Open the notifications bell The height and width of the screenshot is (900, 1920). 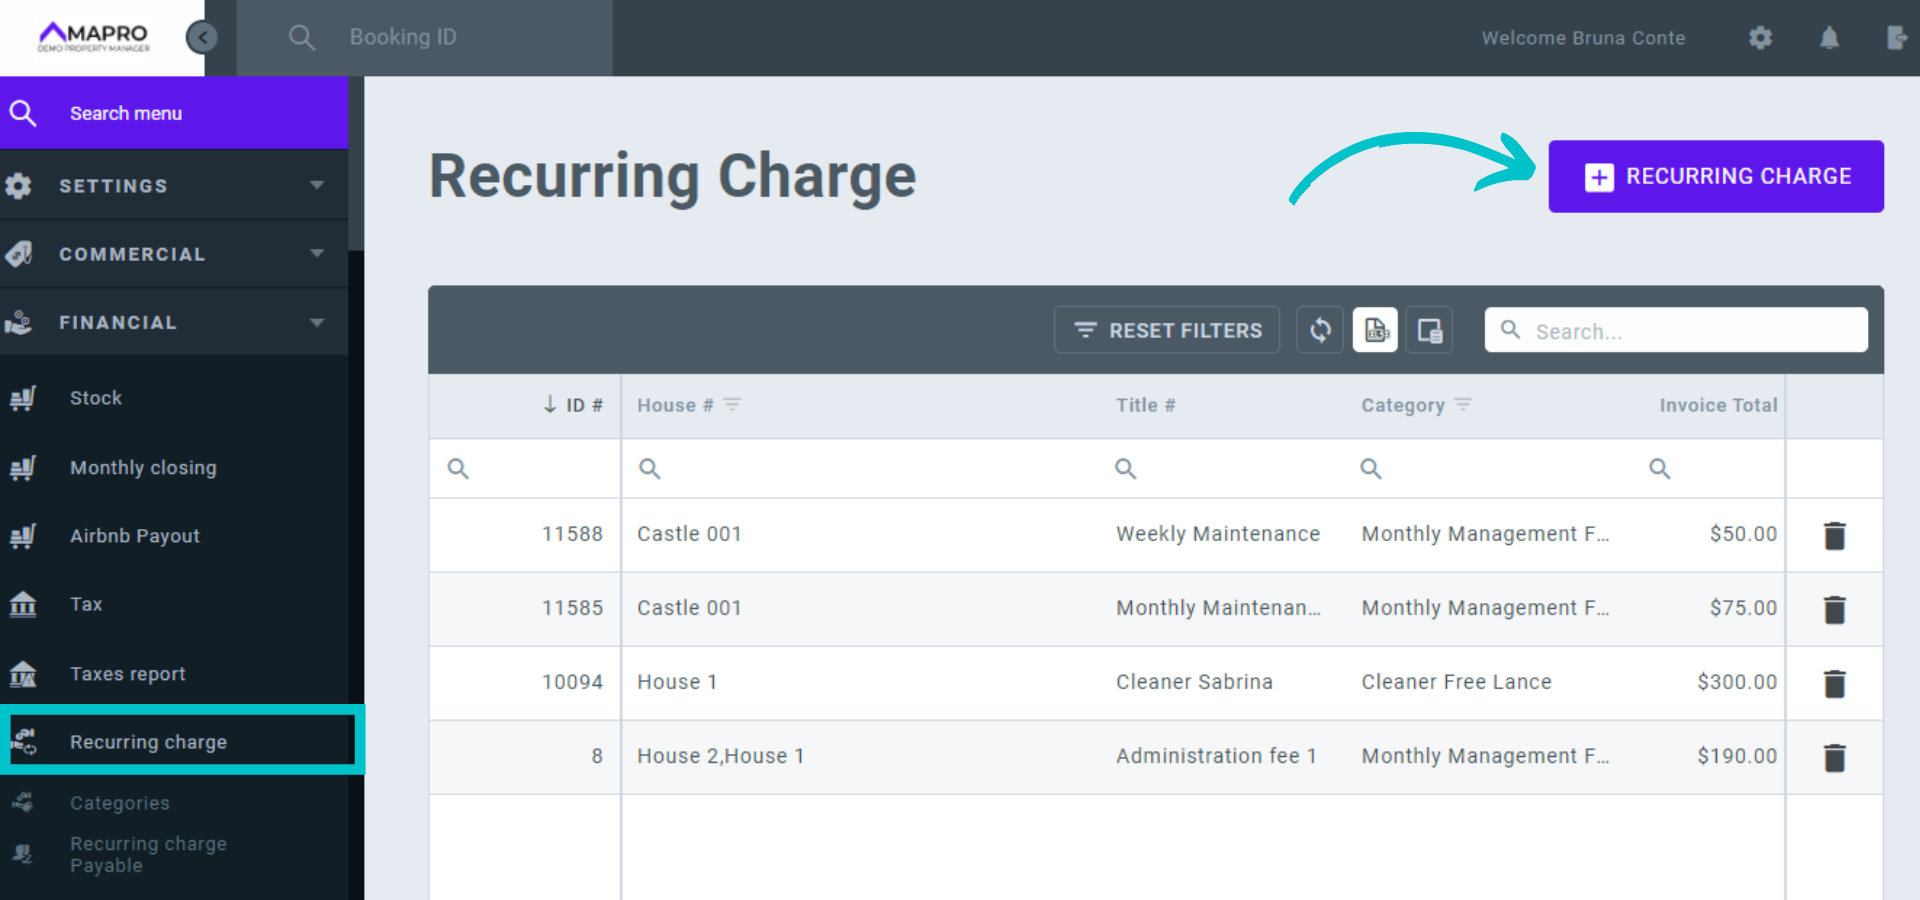click(x=1829, y=38)
